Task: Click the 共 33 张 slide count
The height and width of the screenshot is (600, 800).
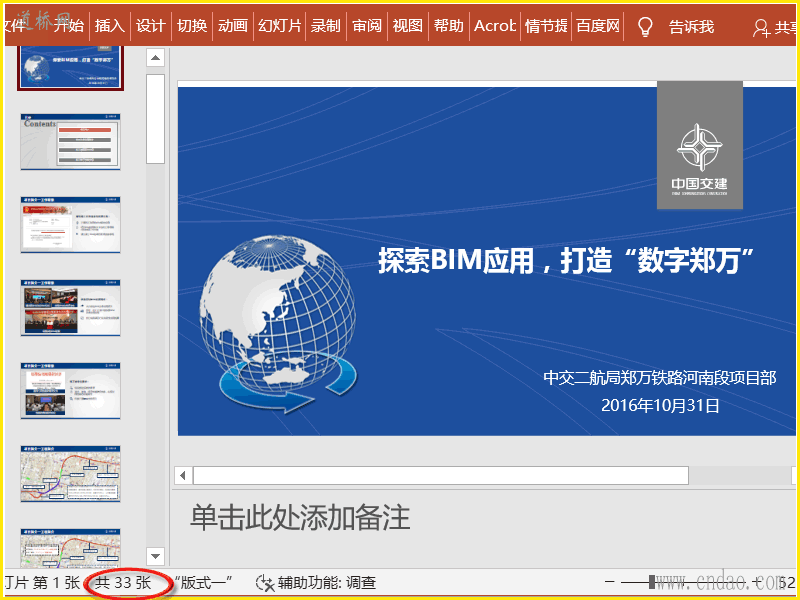Action: tap(123, 583)
